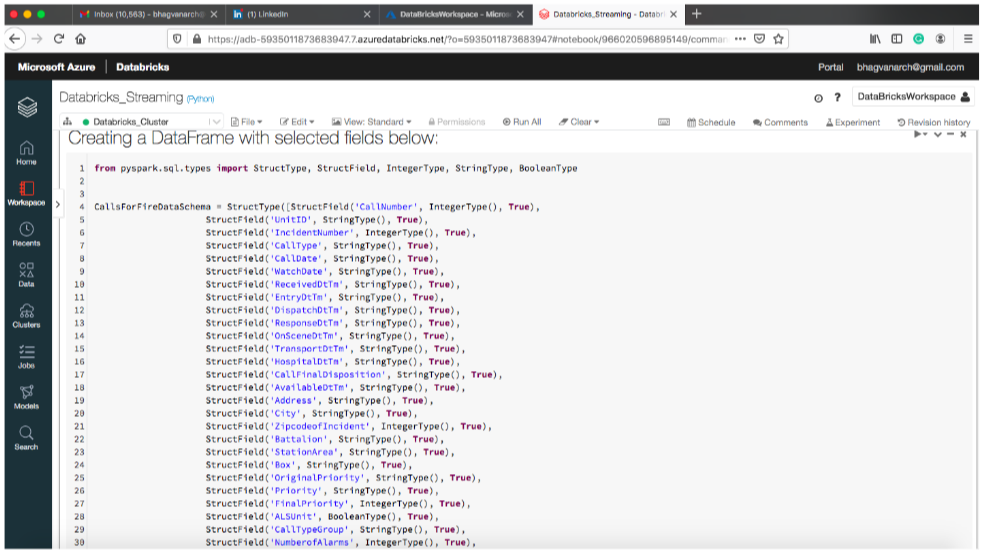Toggle the Firefox sidebar view icon

pos(897,39)
